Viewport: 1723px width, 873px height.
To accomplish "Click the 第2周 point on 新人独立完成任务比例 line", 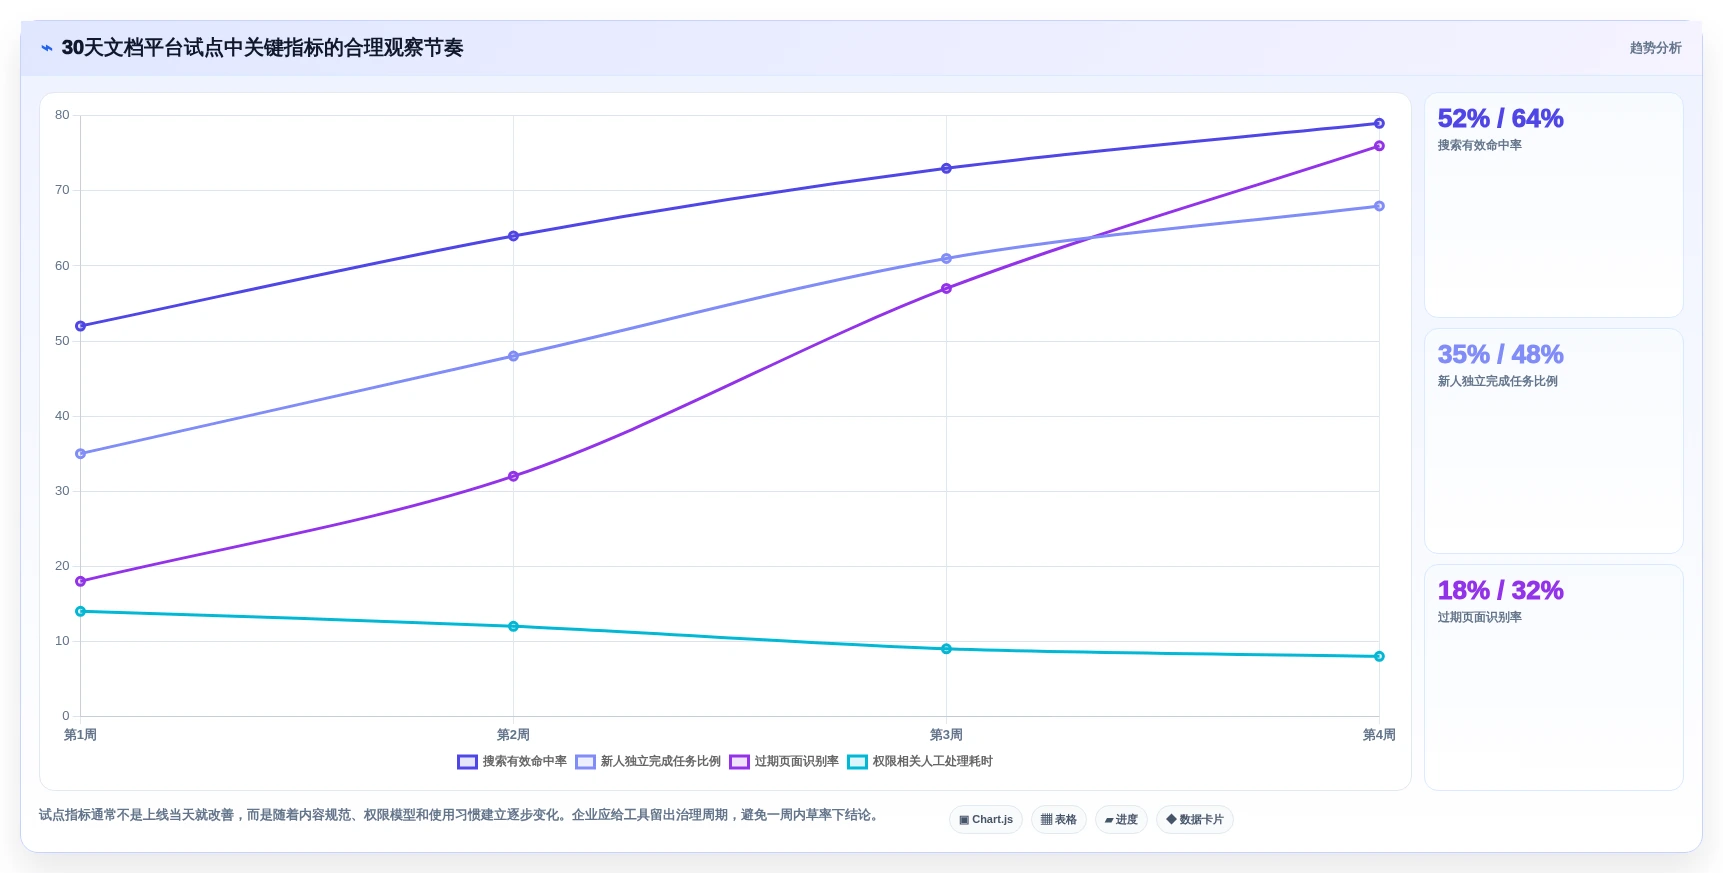I will coord(513,356).
